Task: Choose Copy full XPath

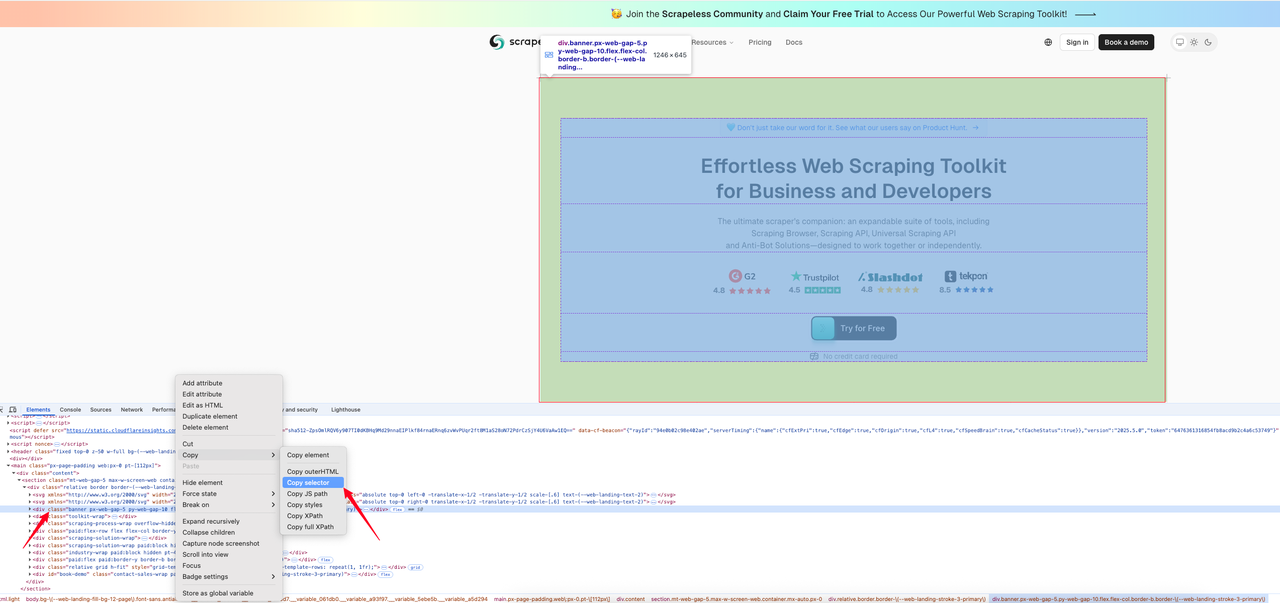Action: click(311, 526)
